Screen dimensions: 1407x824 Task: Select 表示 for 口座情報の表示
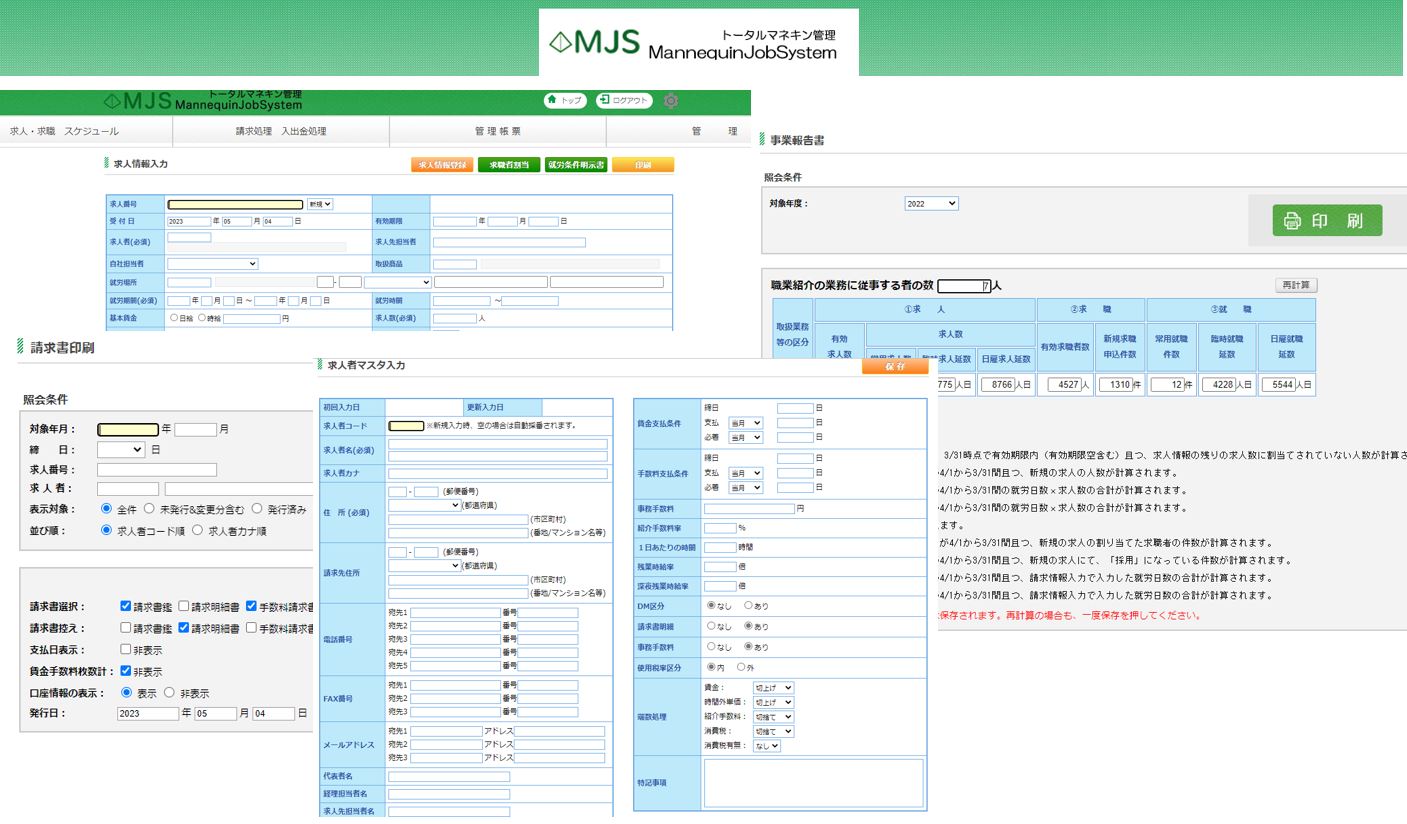(x=126, y=692)
